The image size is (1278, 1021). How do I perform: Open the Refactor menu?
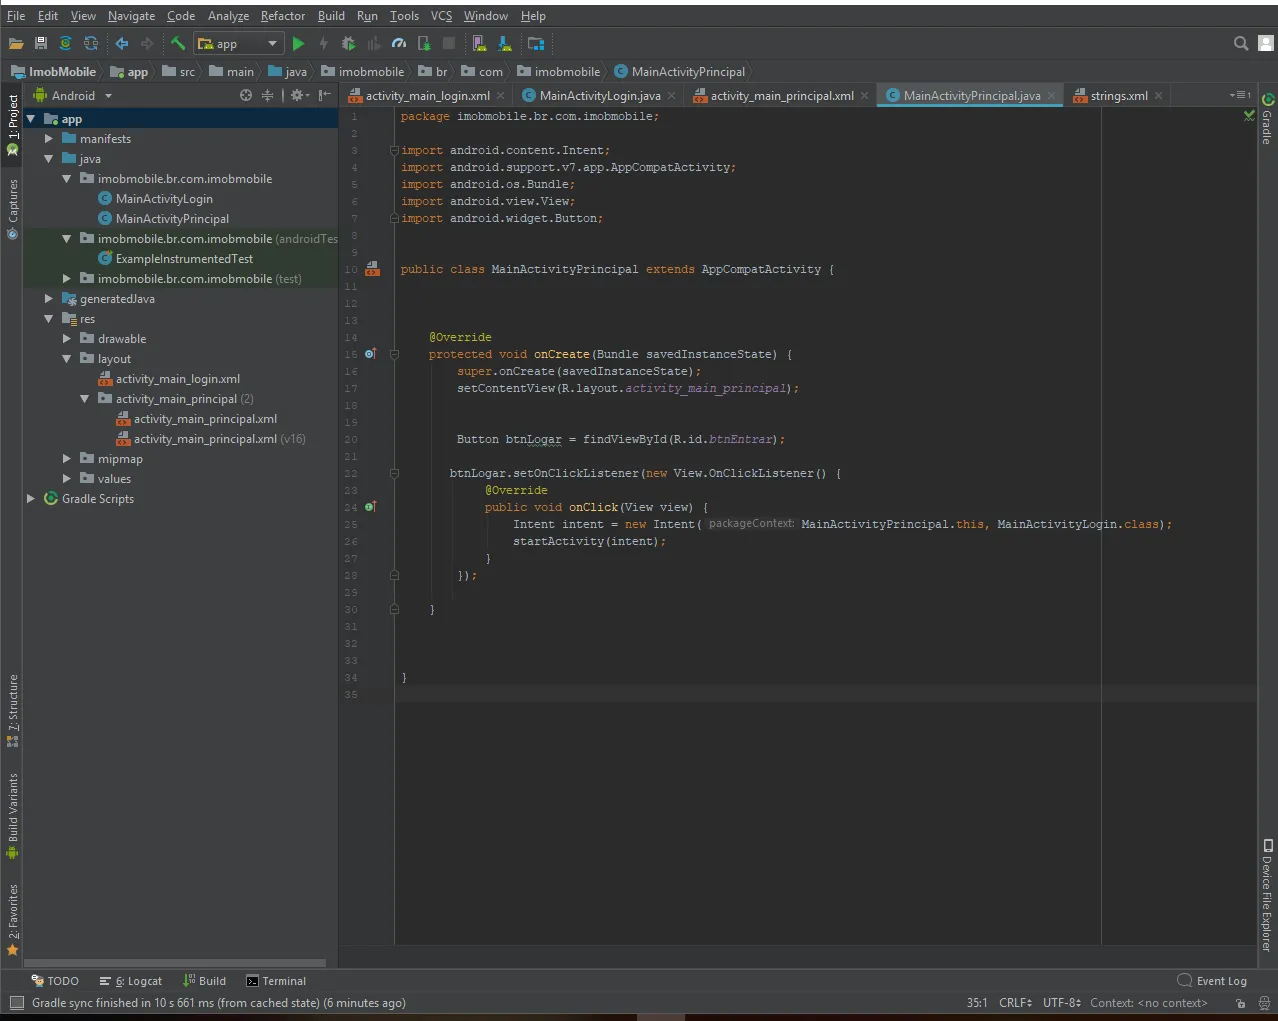pos(283,16)
